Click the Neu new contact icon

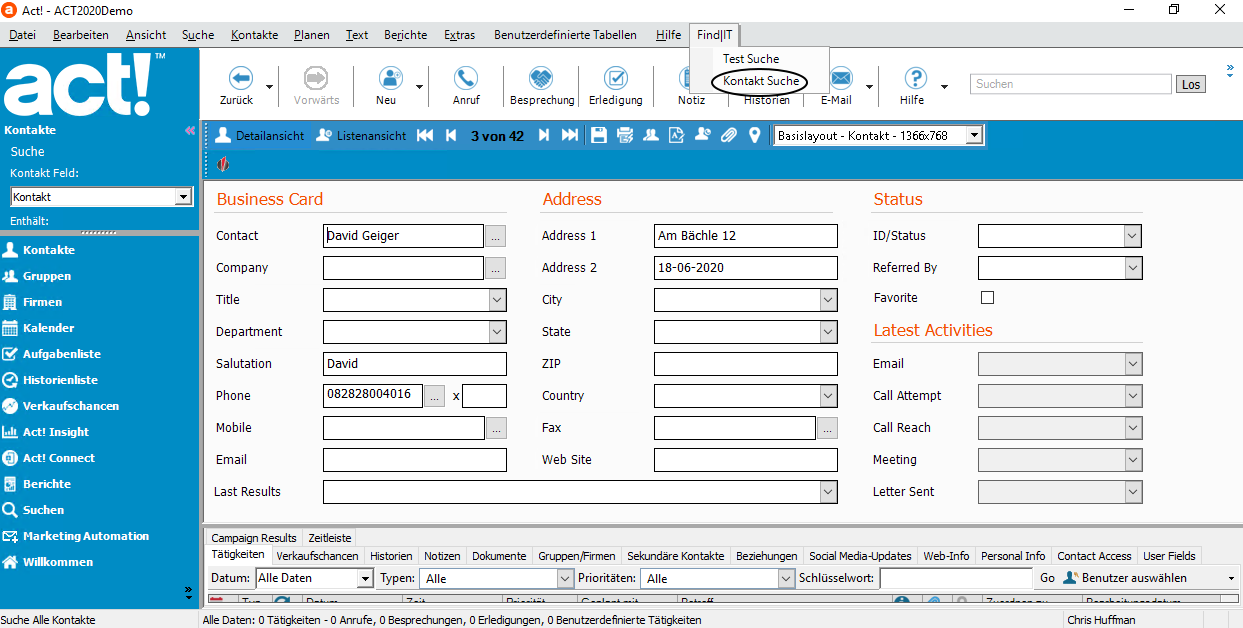point(390,78)
